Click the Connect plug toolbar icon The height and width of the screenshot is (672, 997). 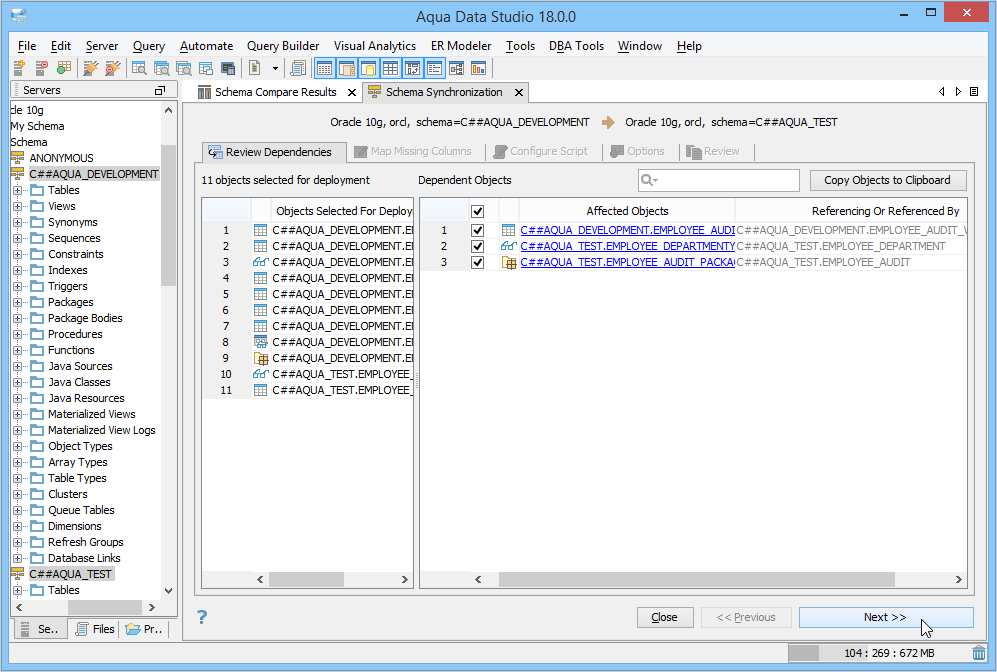pos(91,68)
